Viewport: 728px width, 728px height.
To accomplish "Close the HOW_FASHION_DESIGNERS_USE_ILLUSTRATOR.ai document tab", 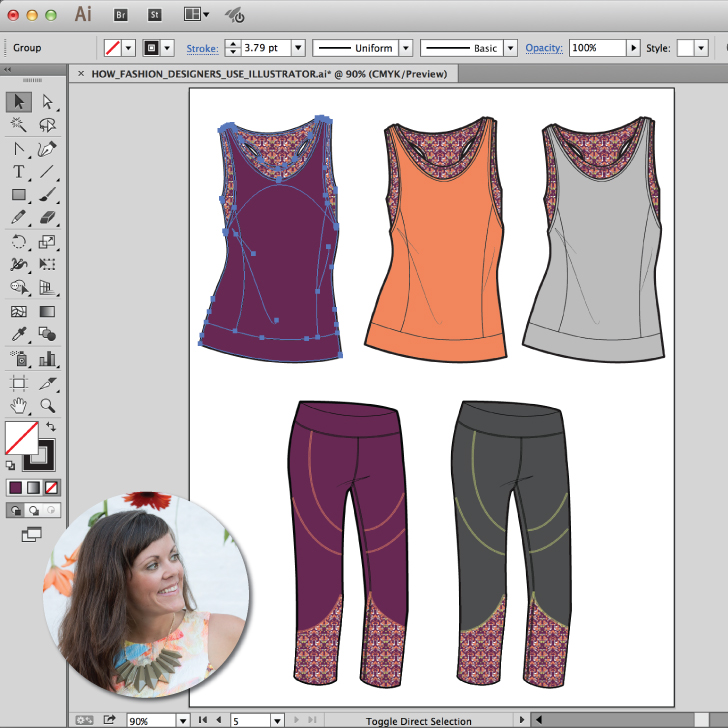I will tap(80, 73).
